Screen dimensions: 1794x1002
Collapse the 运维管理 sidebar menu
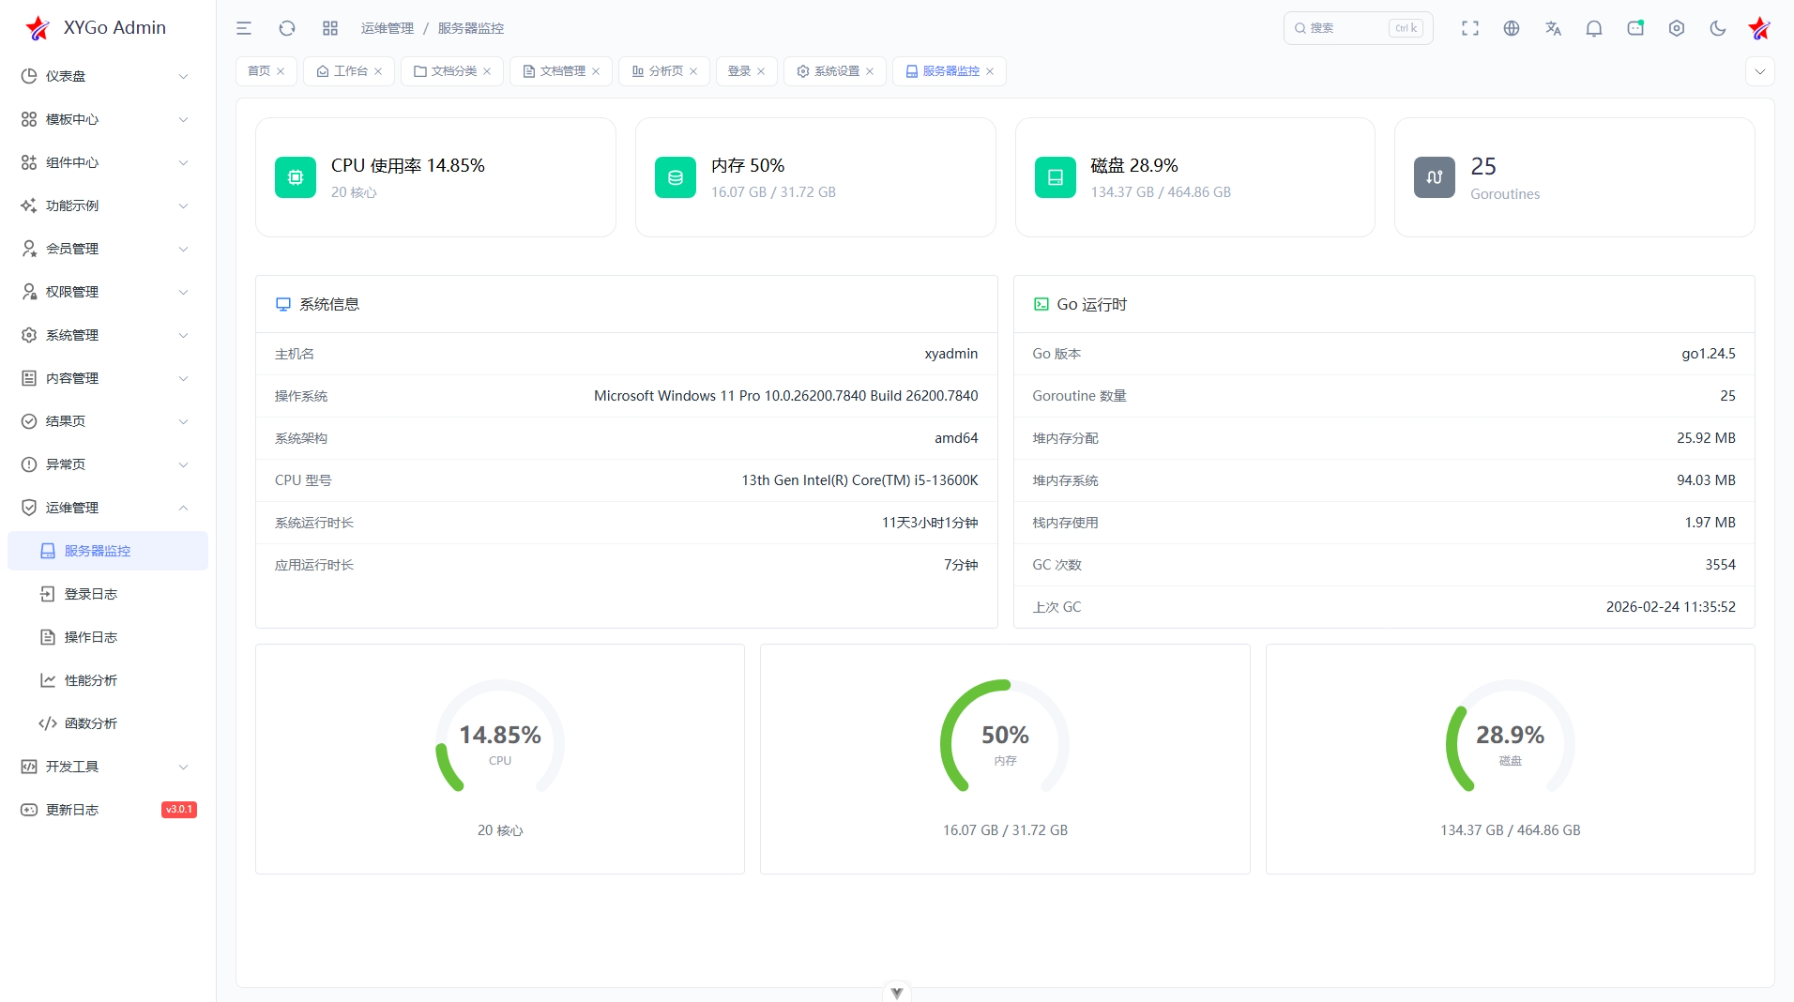(107, 508)
